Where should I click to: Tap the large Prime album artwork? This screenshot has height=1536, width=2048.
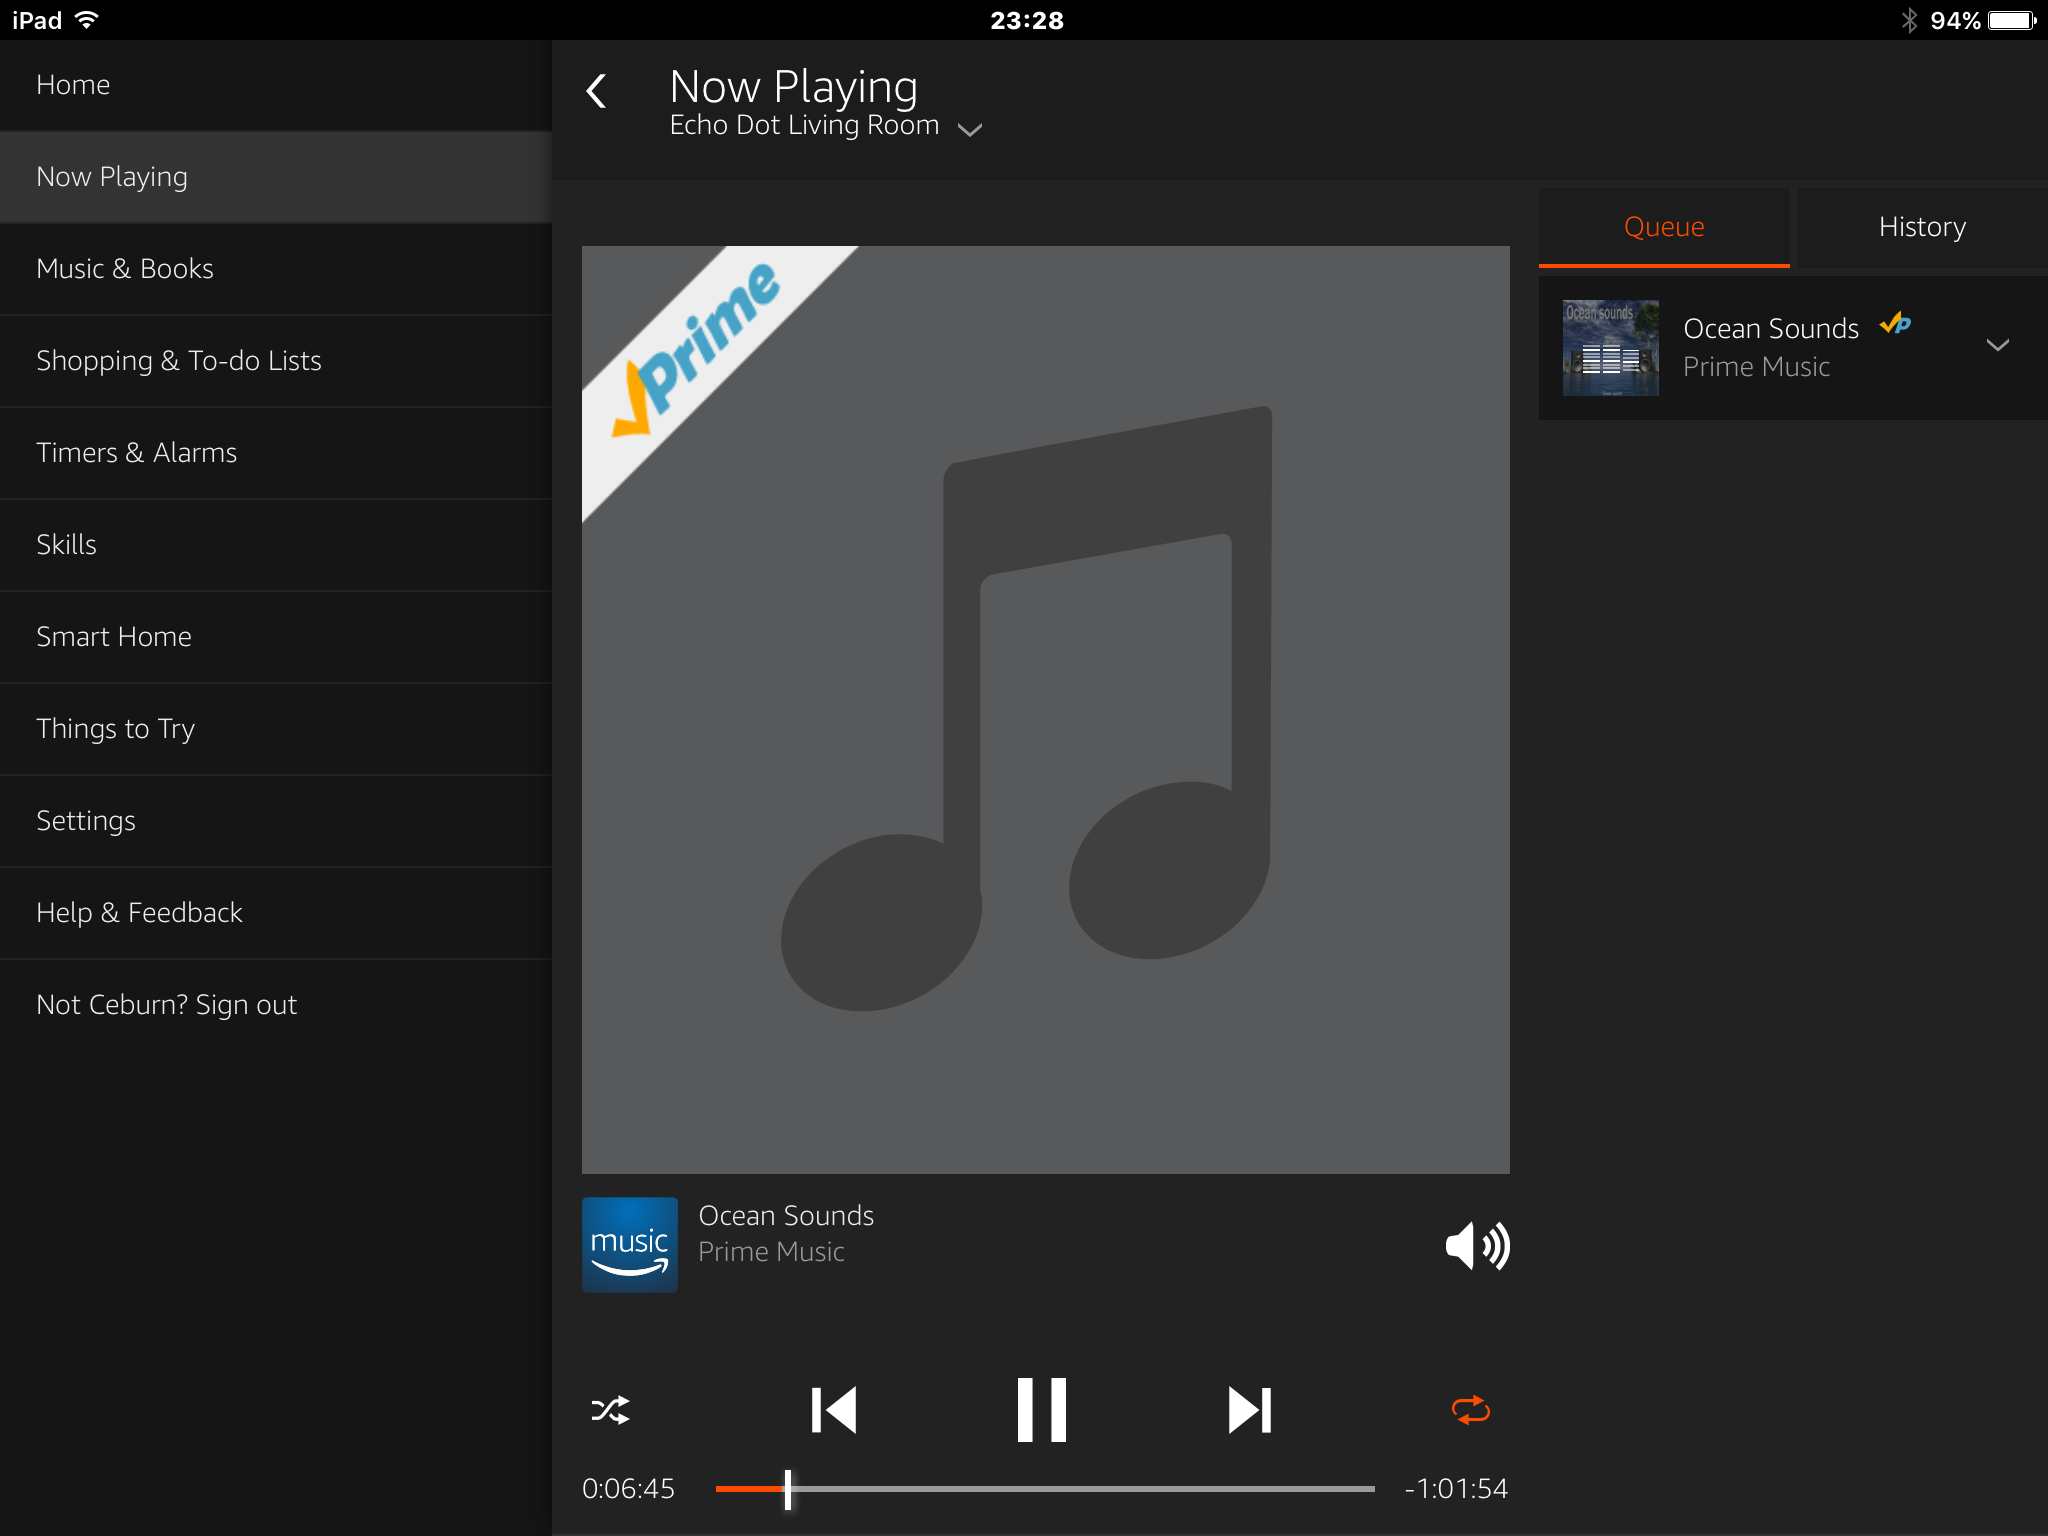1046,710
